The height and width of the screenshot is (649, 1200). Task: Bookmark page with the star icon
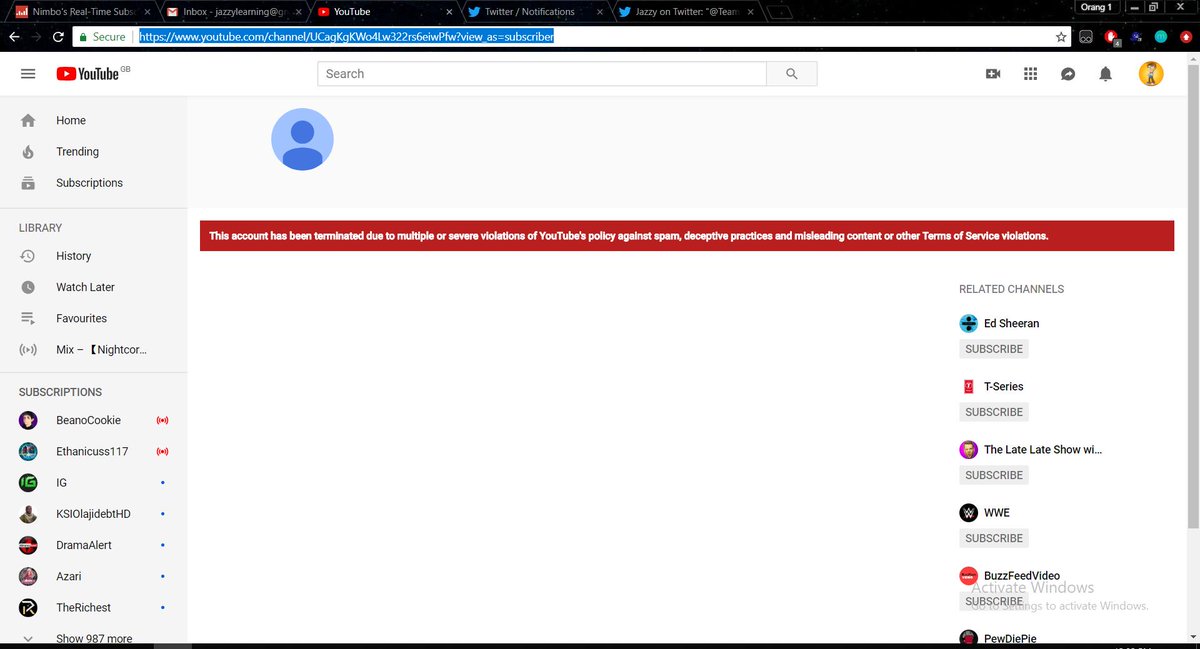[x=1061, y=37]
